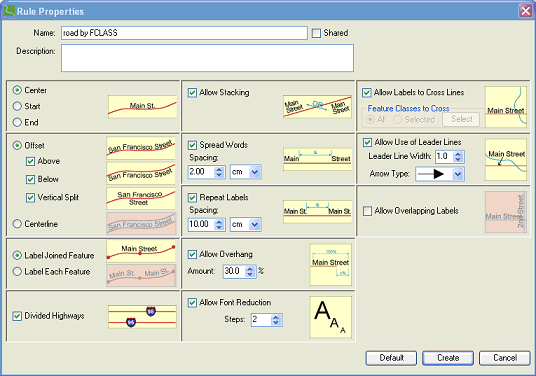Close the Rule Properties dialog
This screenshot has width=536, height=376.
tap(525, 11)
